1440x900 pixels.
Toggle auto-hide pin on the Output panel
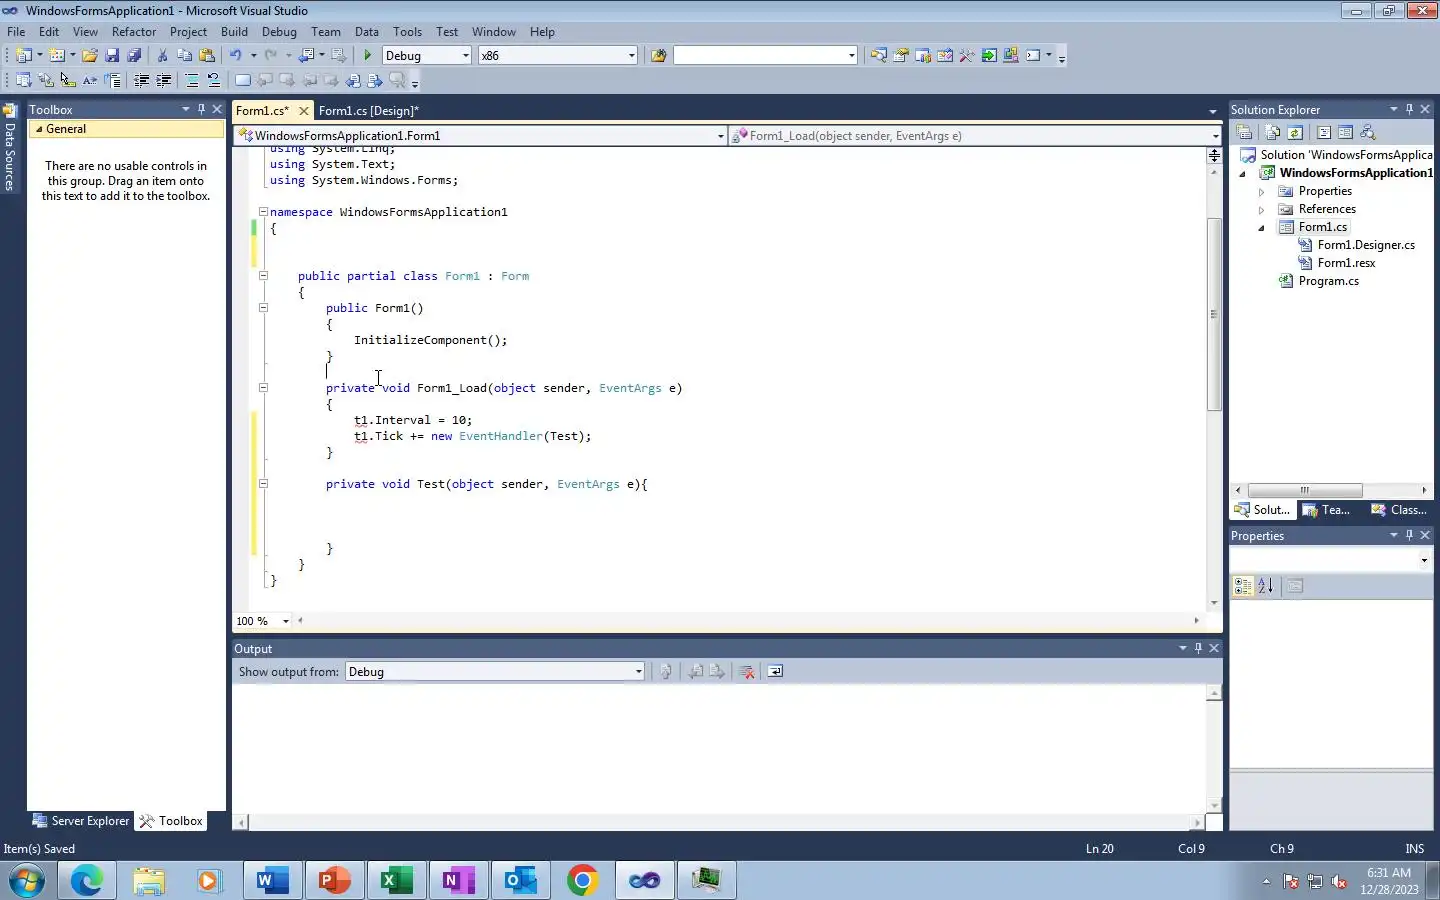tap(1198, 648)
